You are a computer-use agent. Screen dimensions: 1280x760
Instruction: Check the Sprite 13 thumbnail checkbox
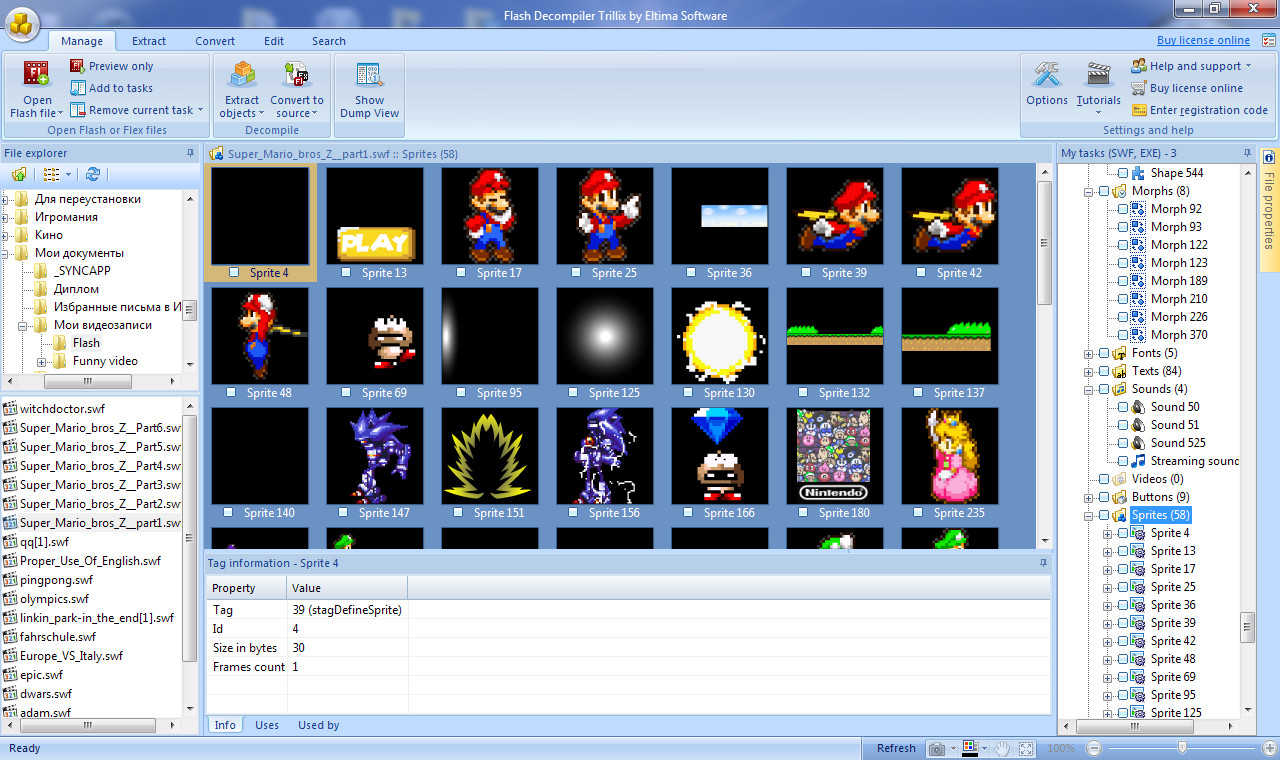tap(348, 273)
